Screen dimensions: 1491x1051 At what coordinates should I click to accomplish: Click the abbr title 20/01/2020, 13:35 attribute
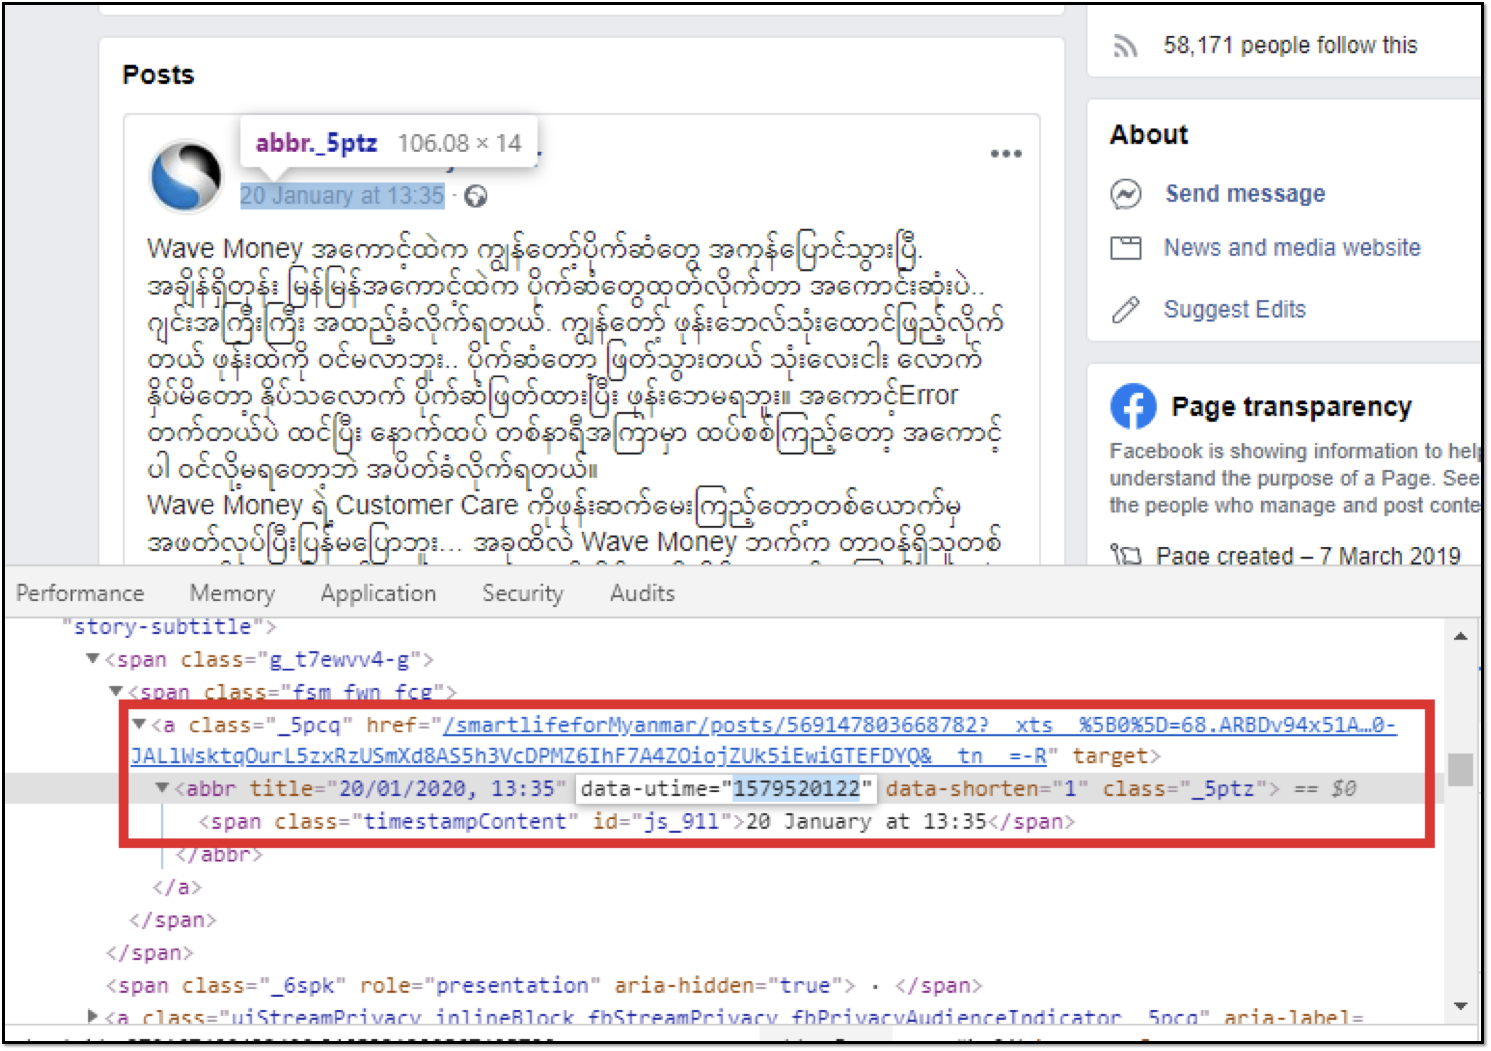[408, 789]
